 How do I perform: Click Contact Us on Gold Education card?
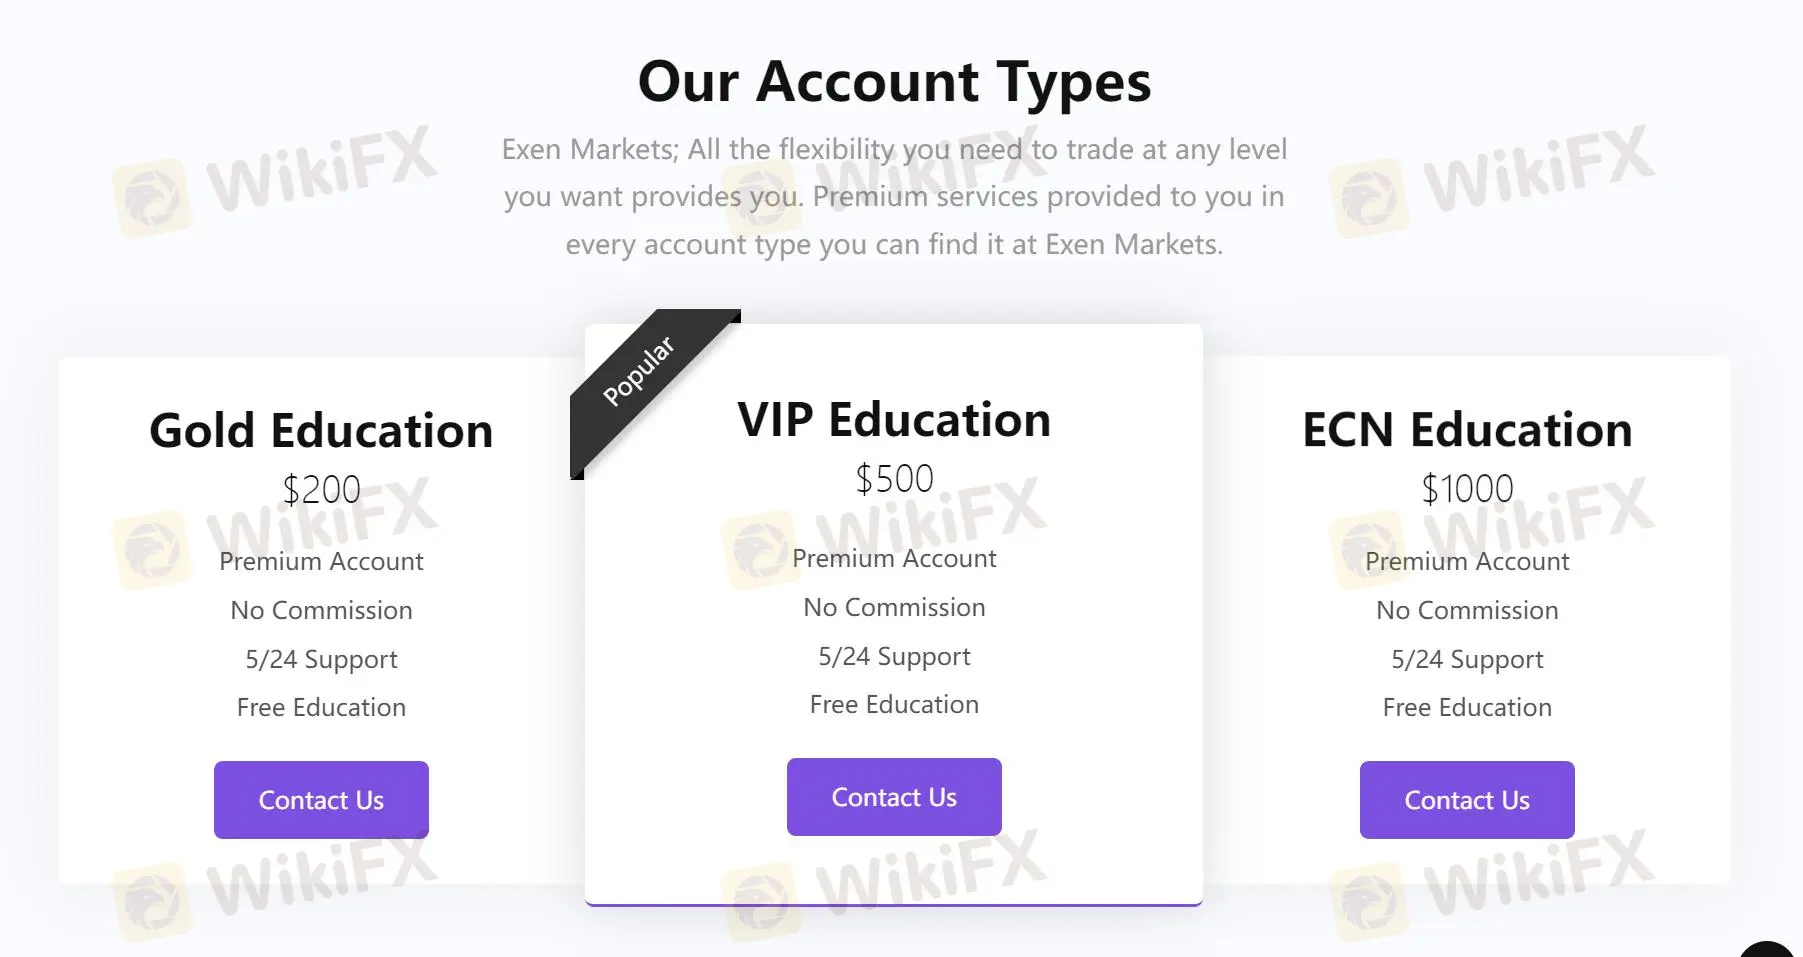tap(321, 800)
